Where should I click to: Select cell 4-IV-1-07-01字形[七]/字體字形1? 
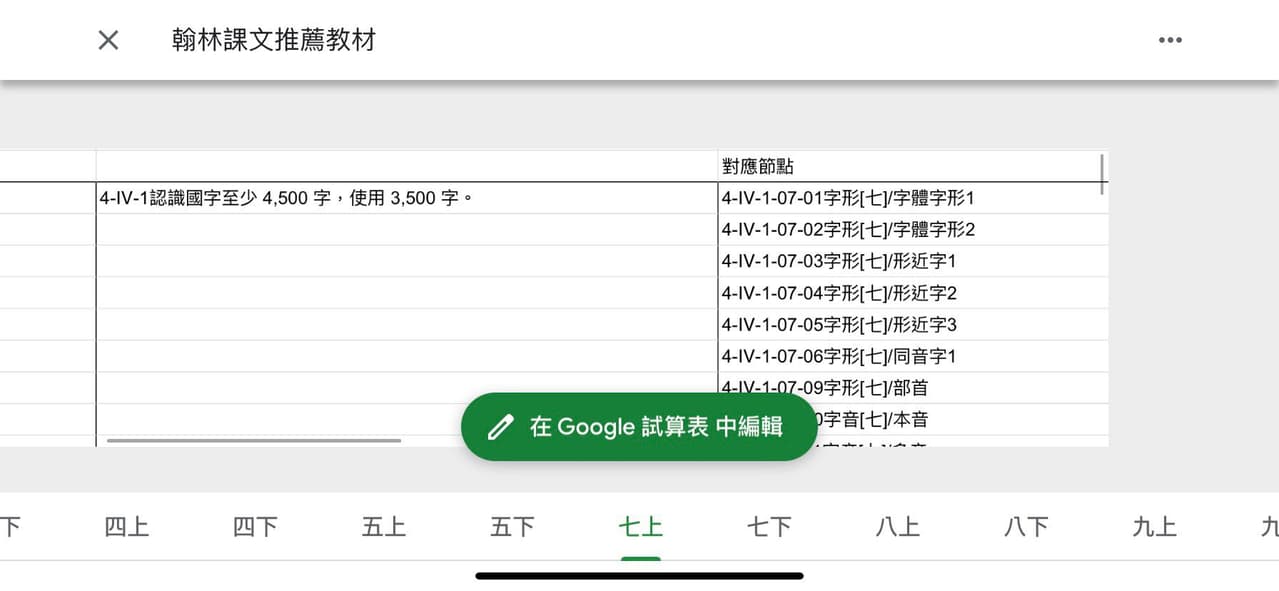pos(912,198)
